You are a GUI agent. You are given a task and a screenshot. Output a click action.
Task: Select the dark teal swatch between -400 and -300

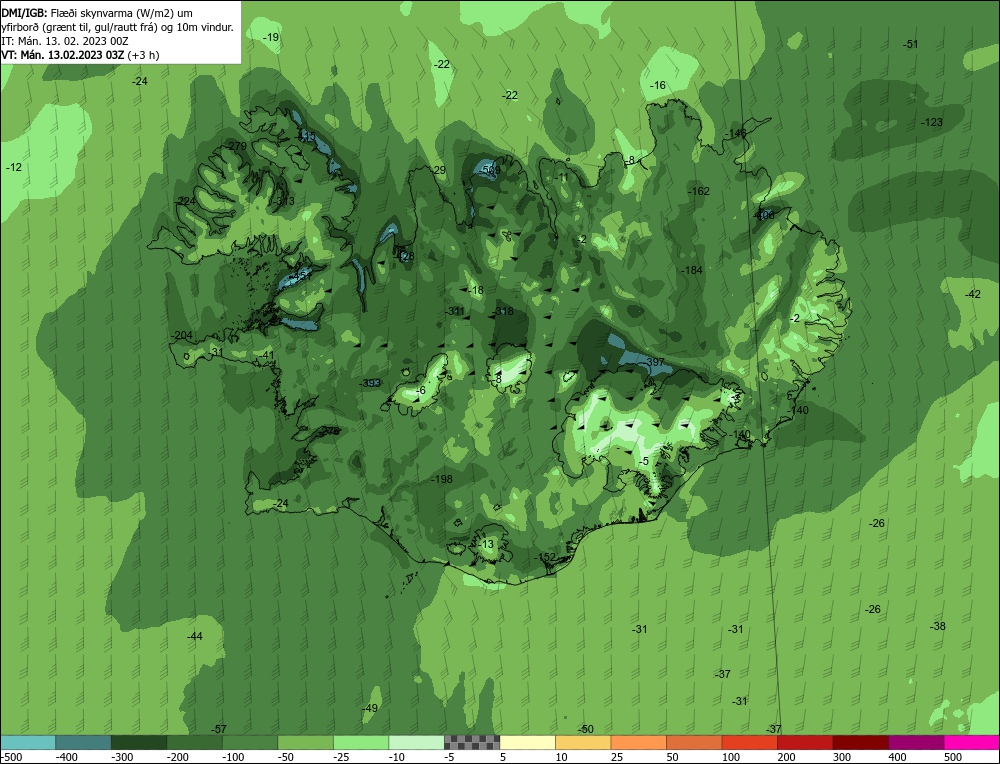pos(83,742)
